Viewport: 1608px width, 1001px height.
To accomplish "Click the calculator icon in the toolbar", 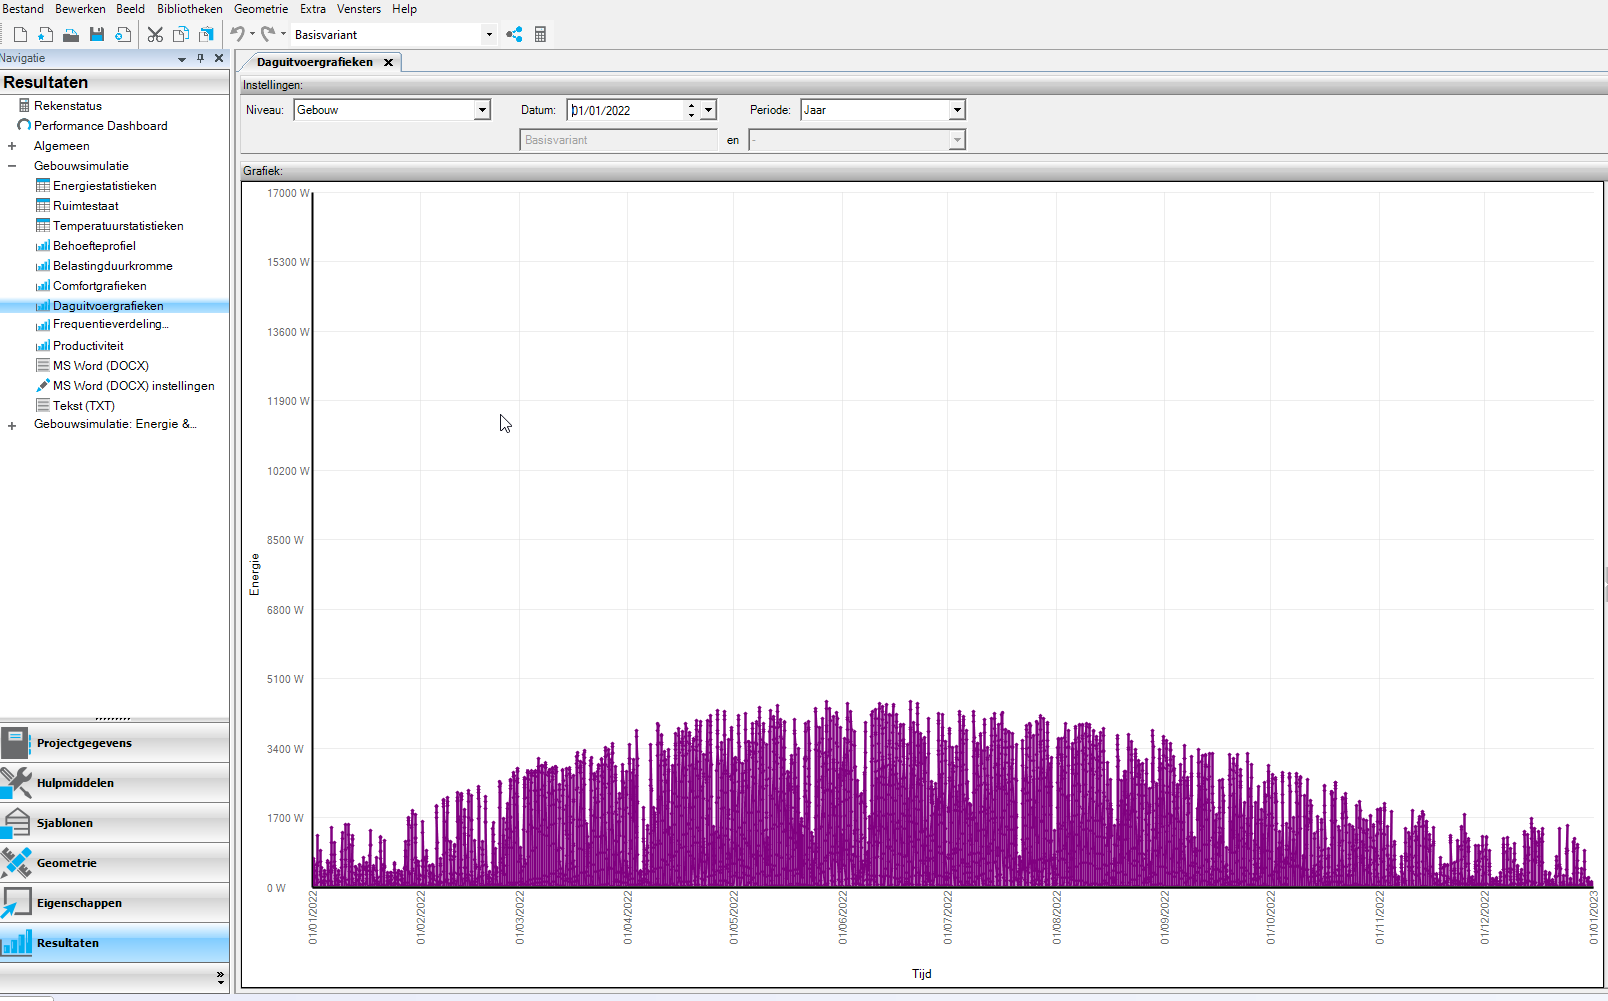I will point(540,35).
